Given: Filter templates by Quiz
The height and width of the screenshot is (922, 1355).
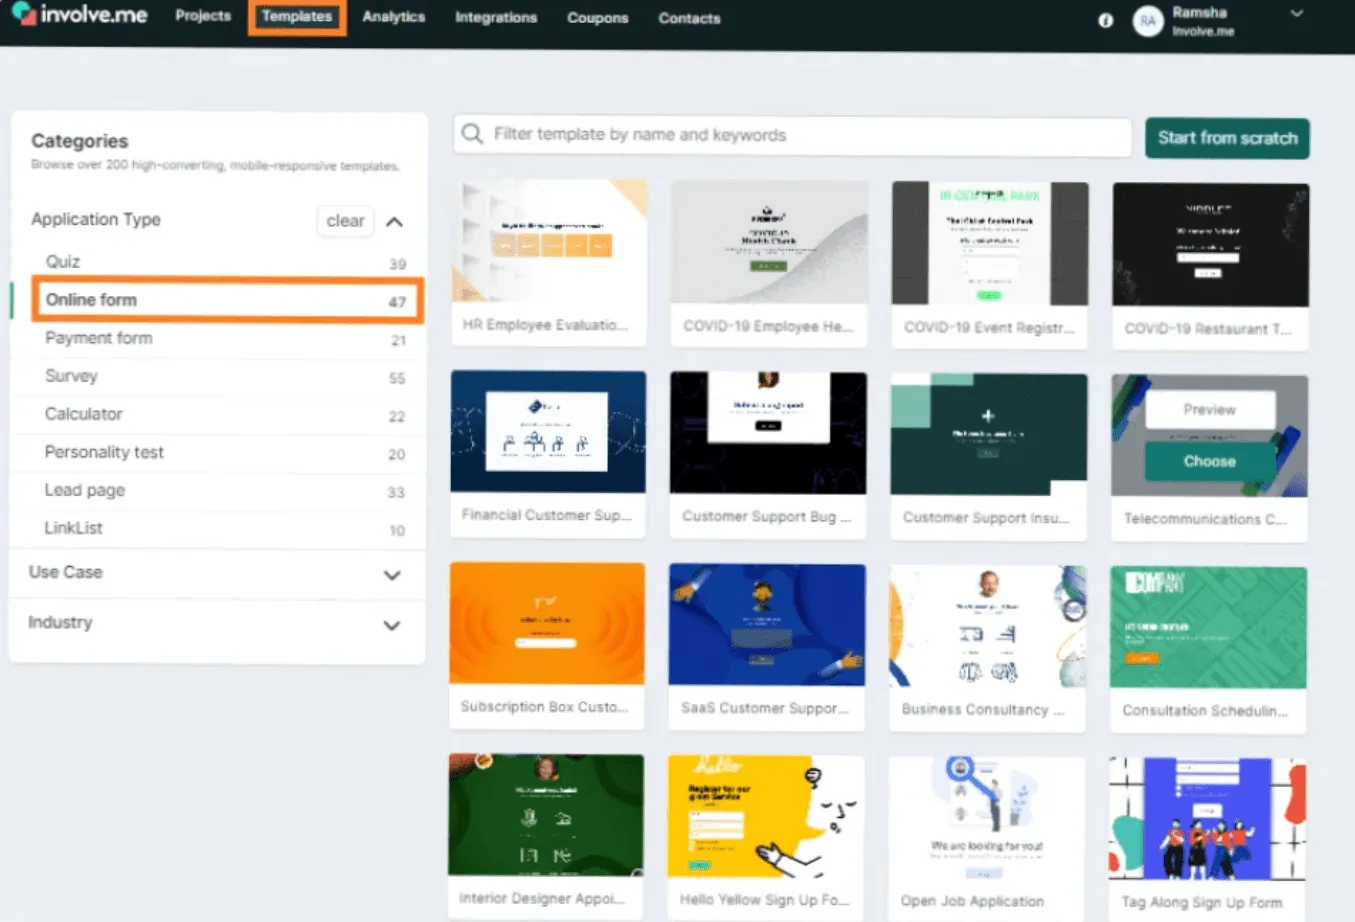Looking at the screenshot, I should tap(225, 262).
